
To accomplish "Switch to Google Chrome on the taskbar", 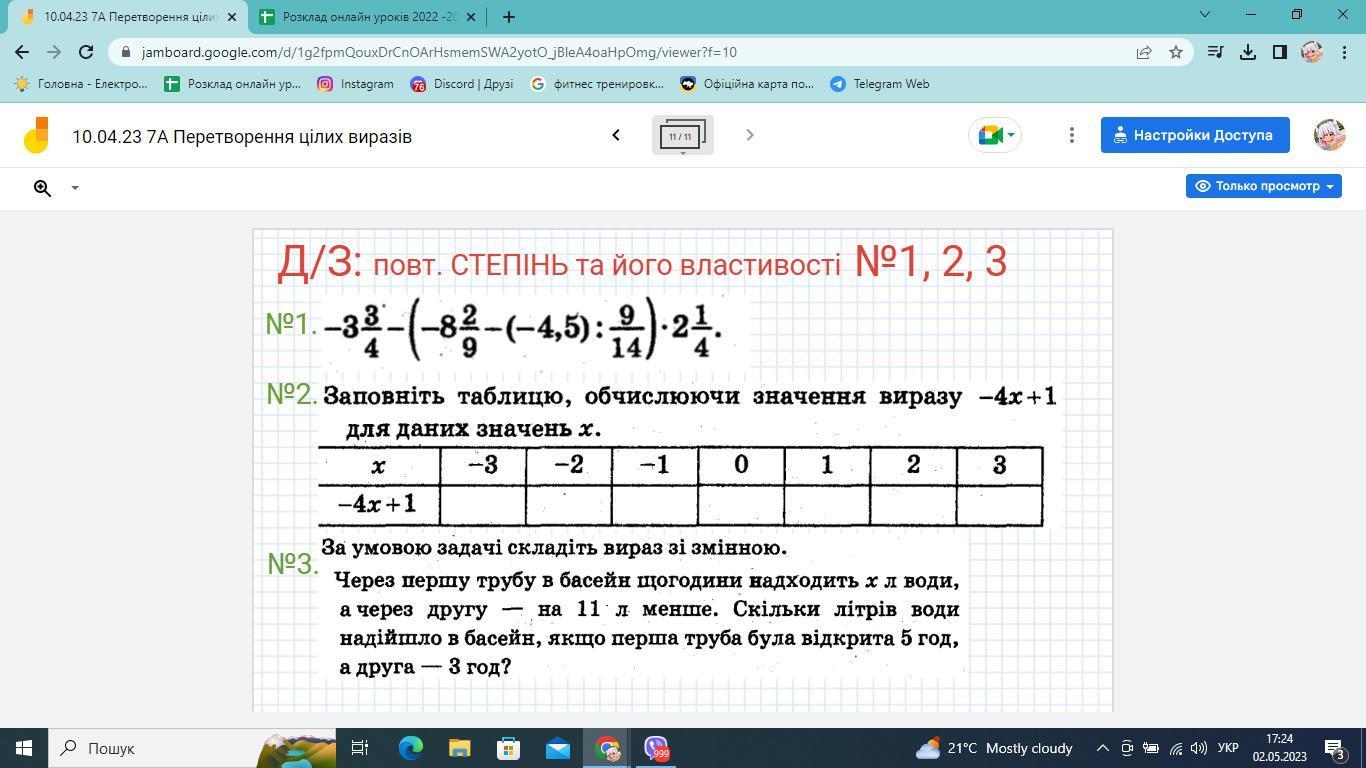I will (x=607, y=748).
